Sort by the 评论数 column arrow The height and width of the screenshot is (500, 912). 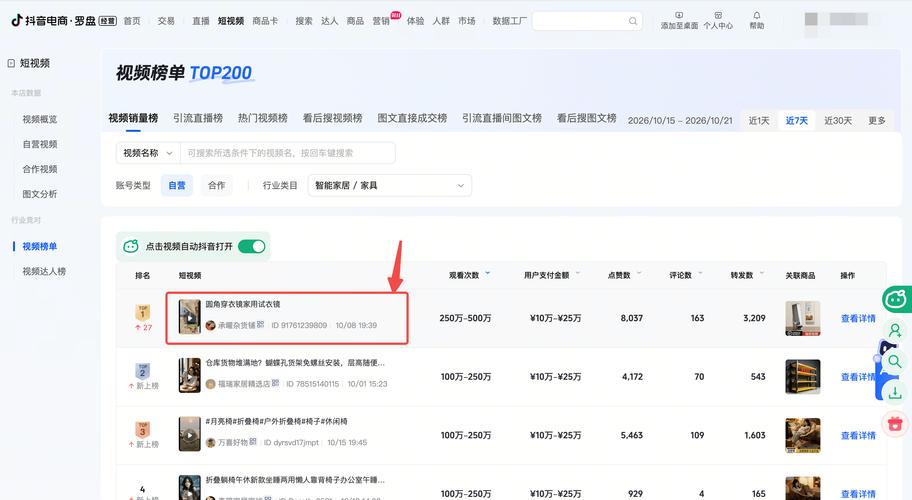pyautogui.click(x=700, y=273)
